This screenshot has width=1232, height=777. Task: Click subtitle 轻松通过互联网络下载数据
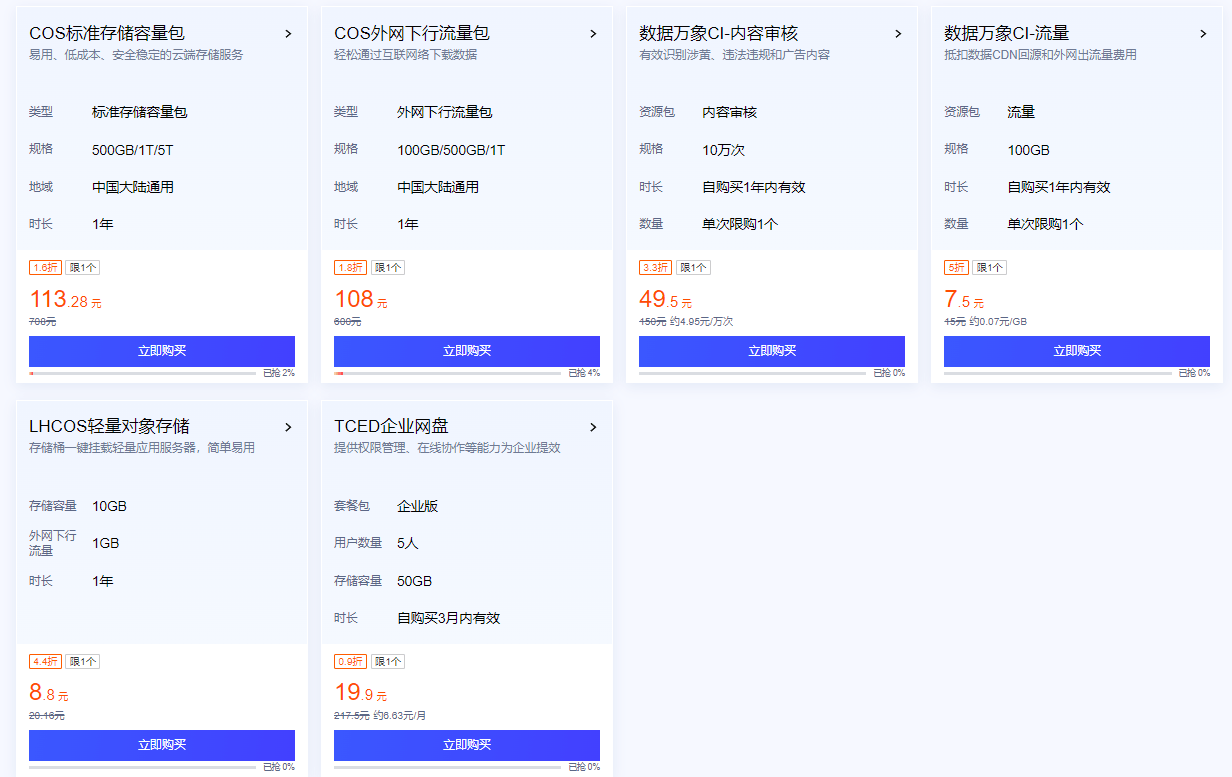point(406,55)
